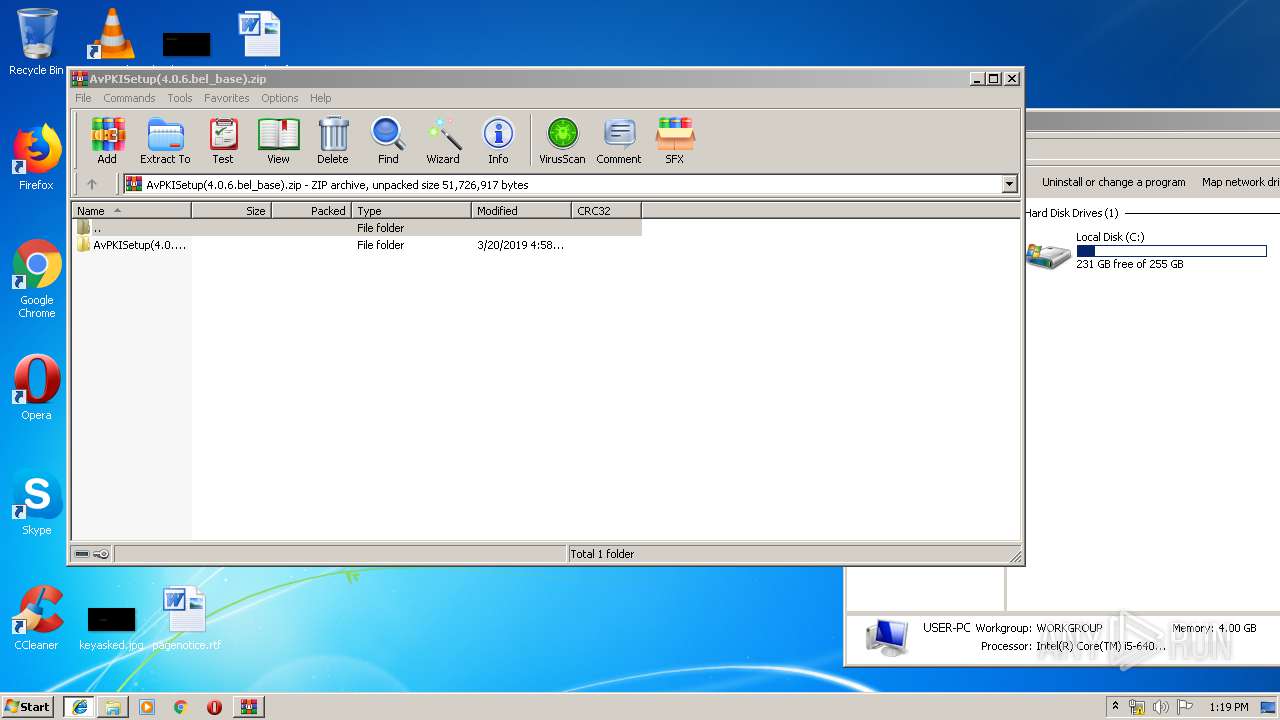Screen dimensions: 1280x720
Task: Open the Help menu
Action: [320, 98]
